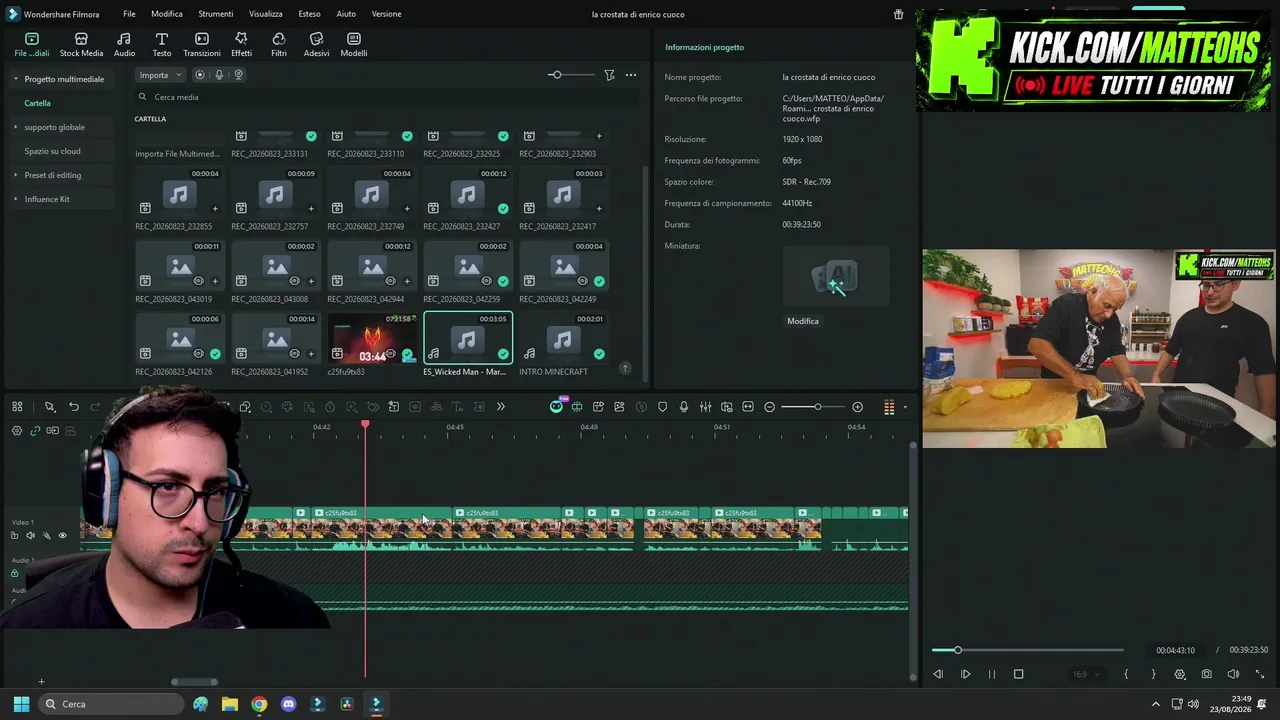Open the Visualizza menu

tap(266, 14)
